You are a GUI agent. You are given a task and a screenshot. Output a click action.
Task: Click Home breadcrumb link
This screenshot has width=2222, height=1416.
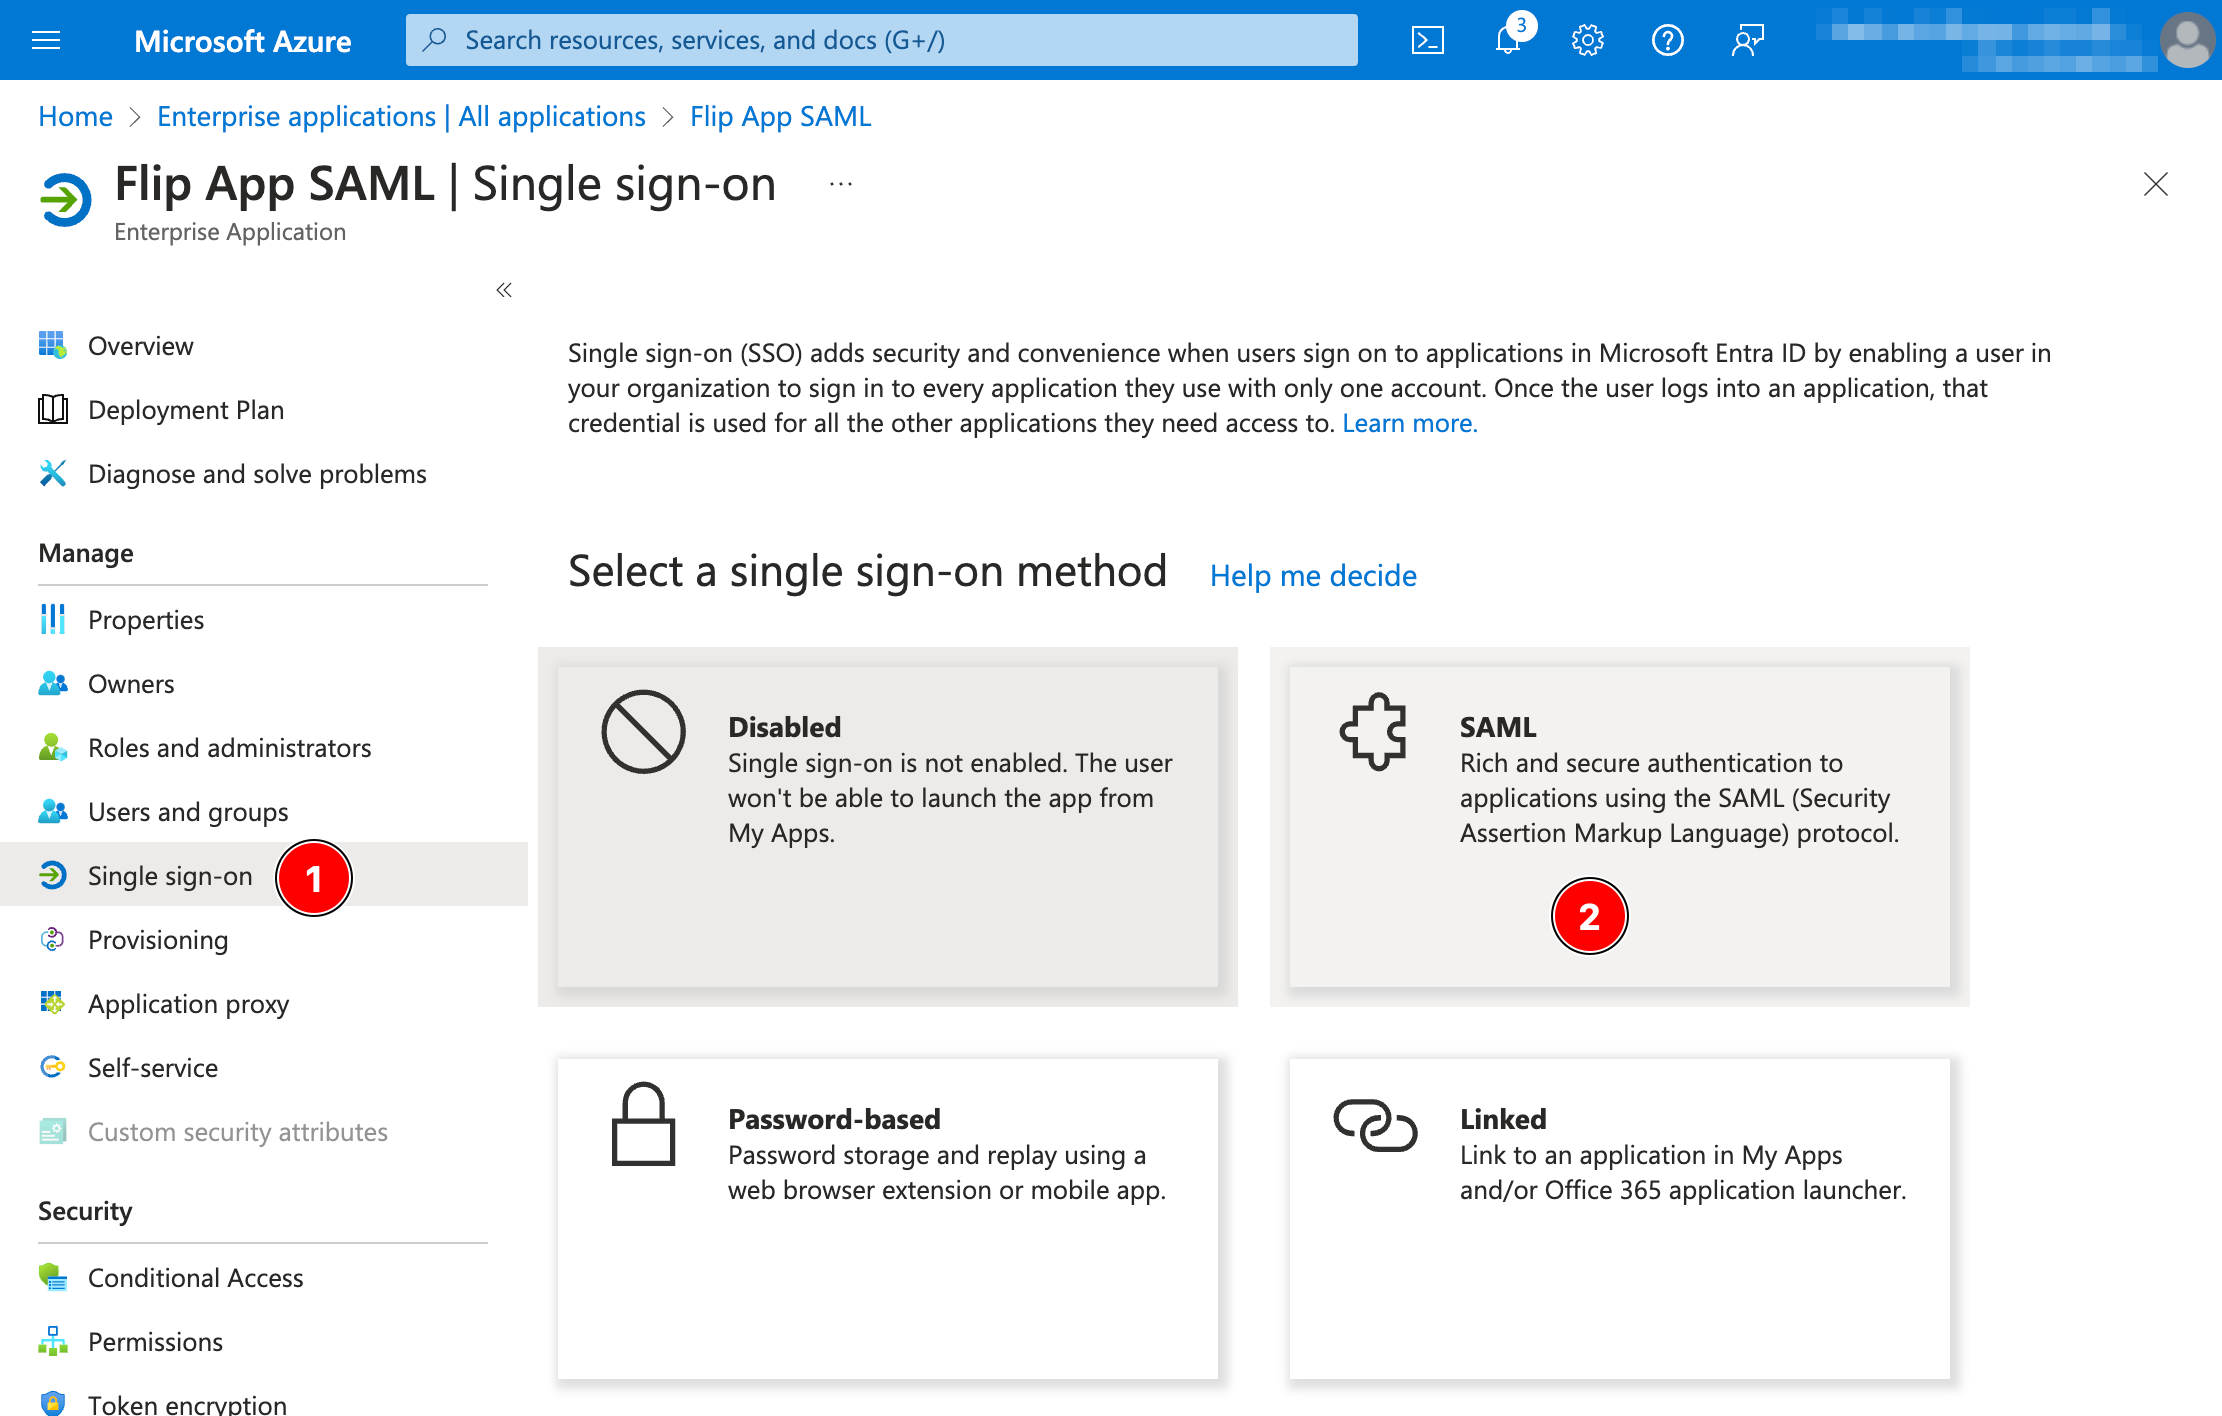click(75, 116)
